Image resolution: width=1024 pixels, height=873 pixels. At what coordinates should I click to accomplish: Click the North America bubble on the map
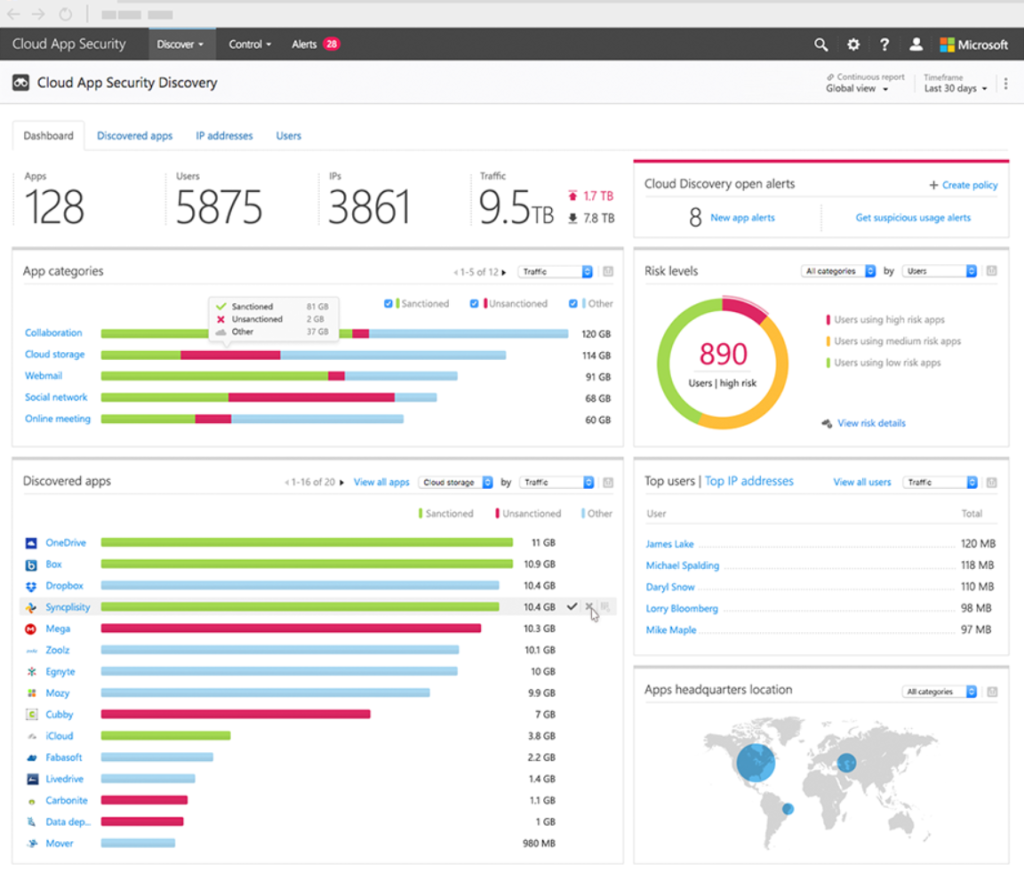coord(756,763)
